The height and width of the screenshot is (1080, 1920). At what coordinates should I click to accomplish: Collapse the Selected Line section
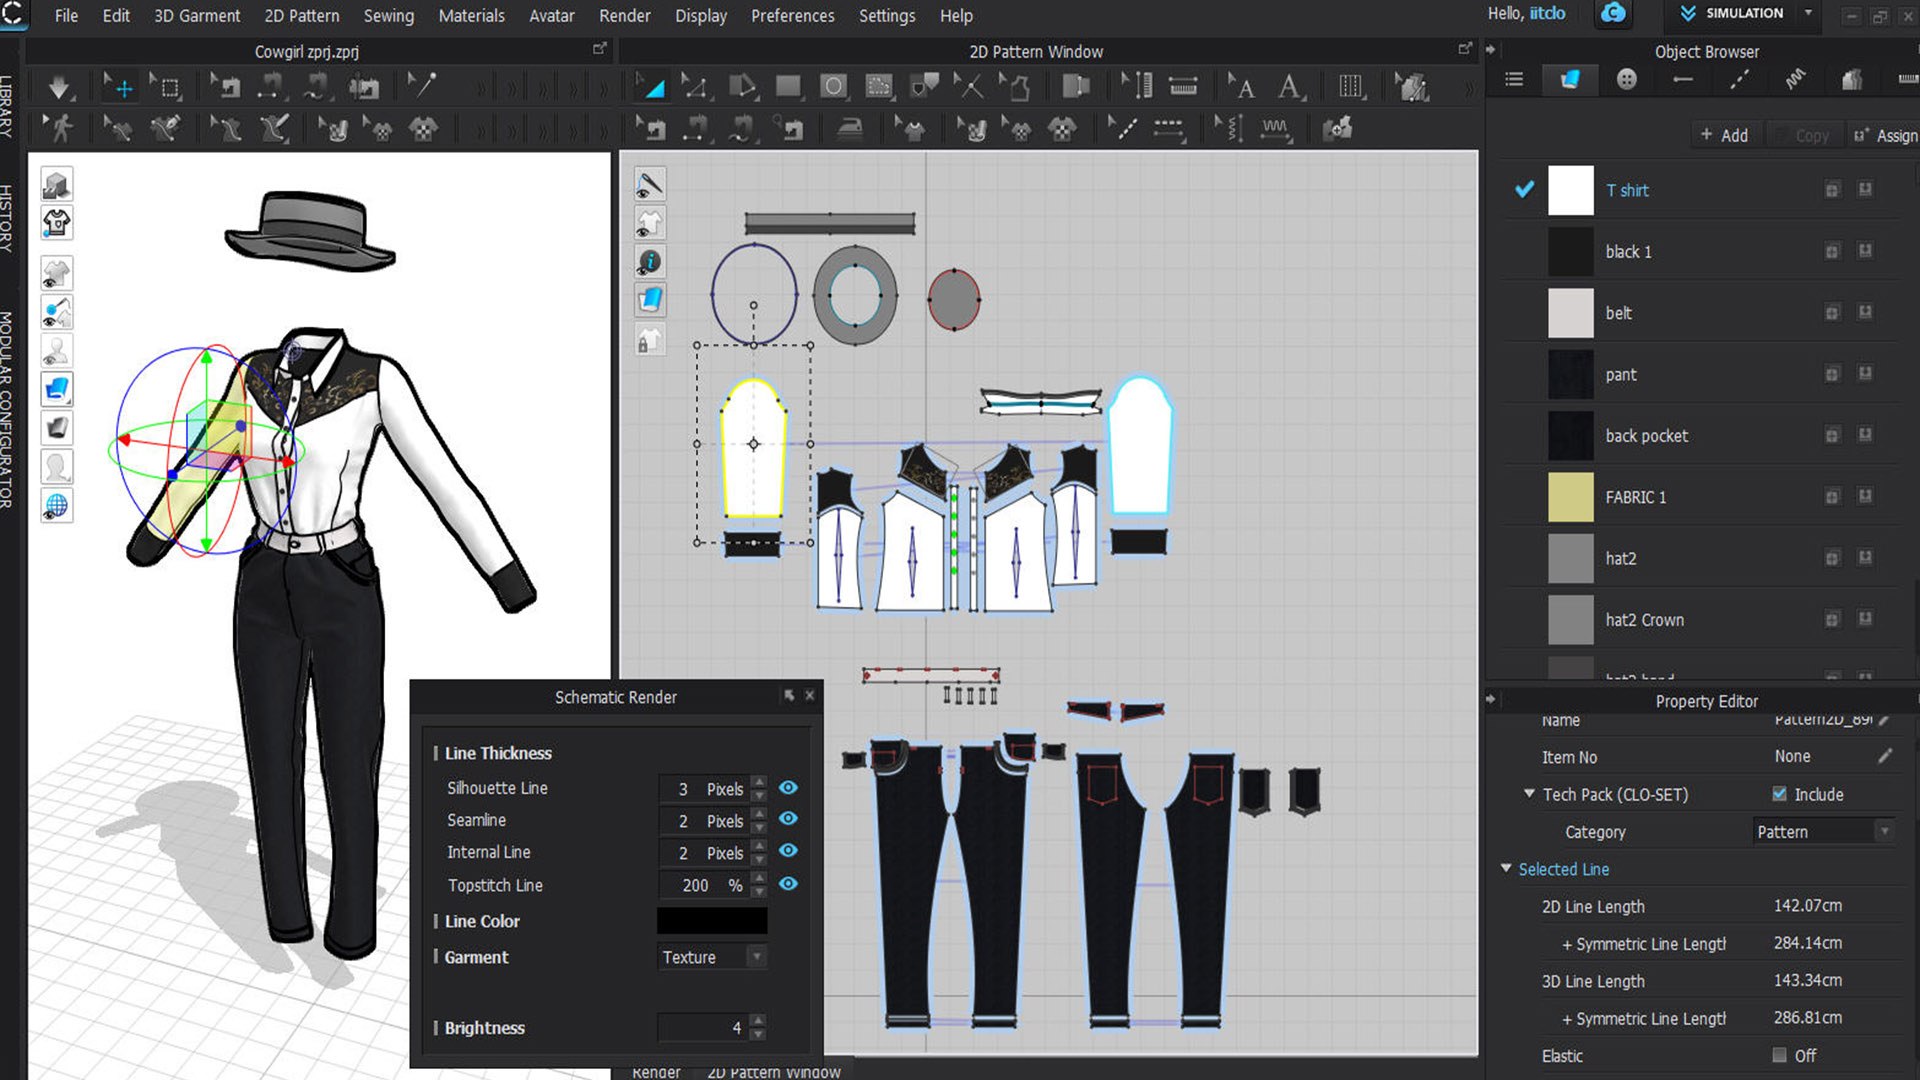pyautogui.click(x=1506, y=869)
